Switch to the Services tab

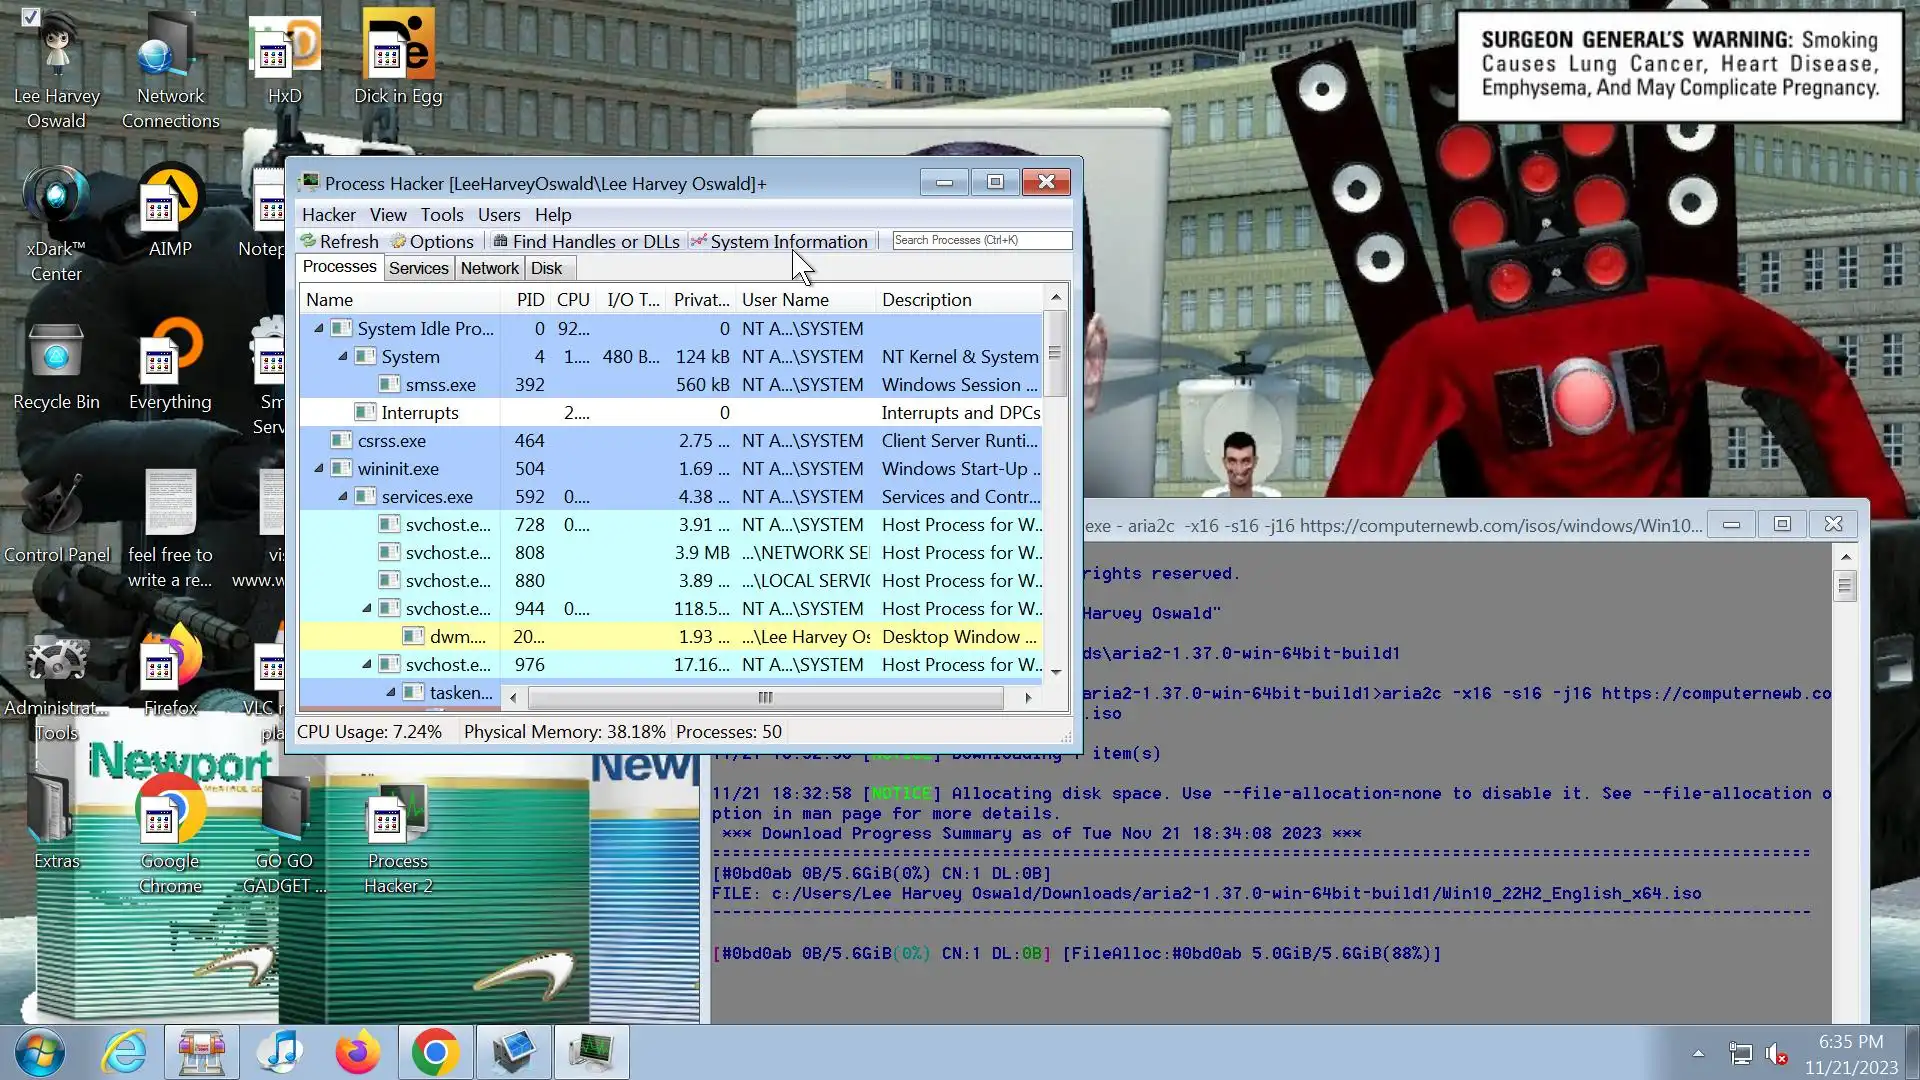(418, 268)
